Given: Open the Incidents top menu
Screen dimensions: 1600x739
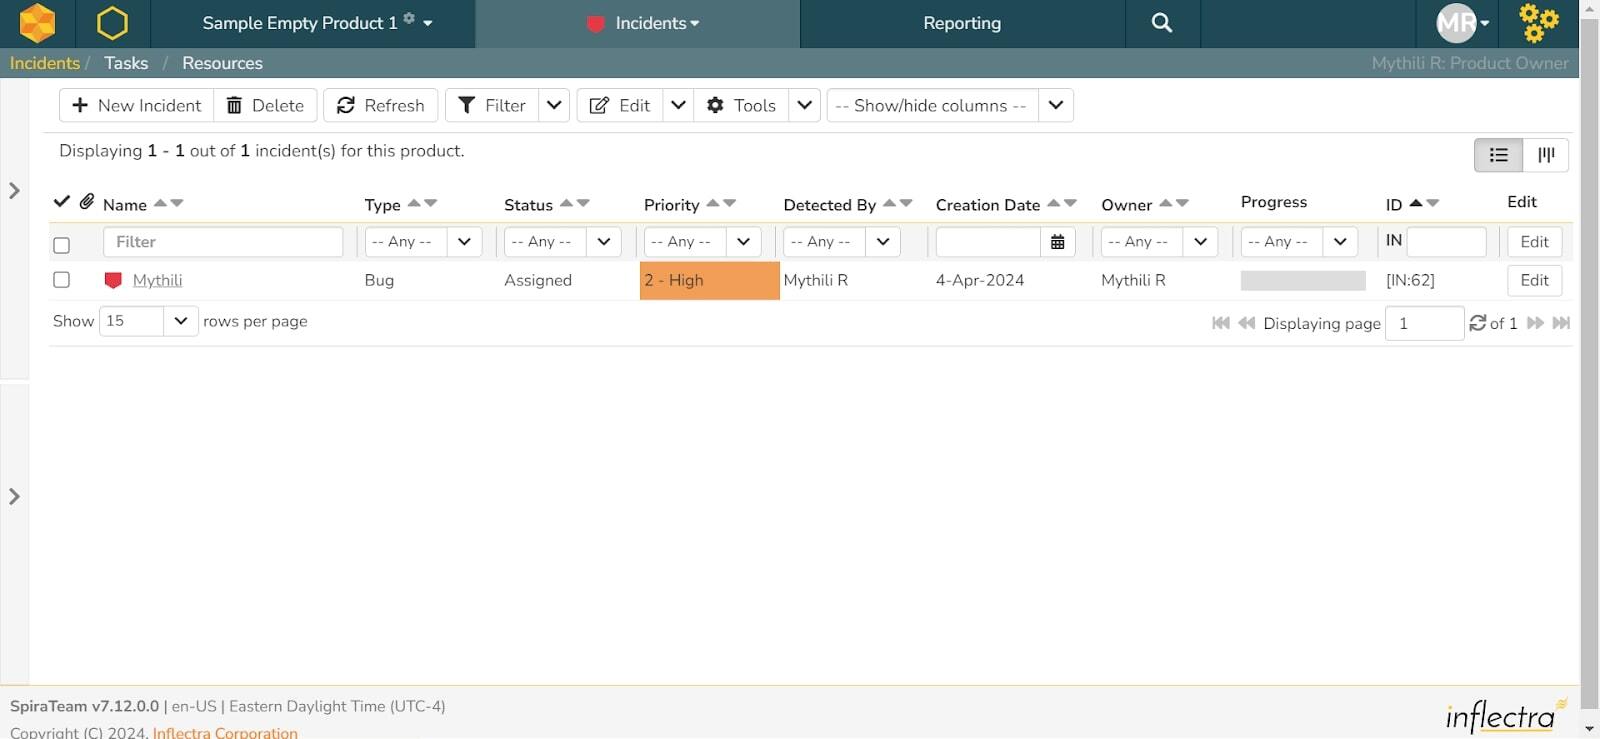Looking at the screenshot, I should tap(642, 23).
